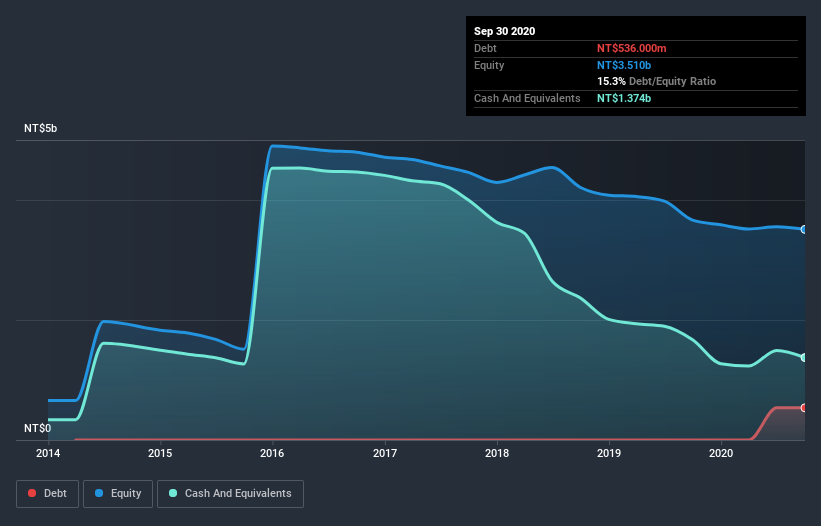Viewport: 821px width, 526px height.
Task: Click the Debt label in tooltip
Action: click(x=485, y=48)
